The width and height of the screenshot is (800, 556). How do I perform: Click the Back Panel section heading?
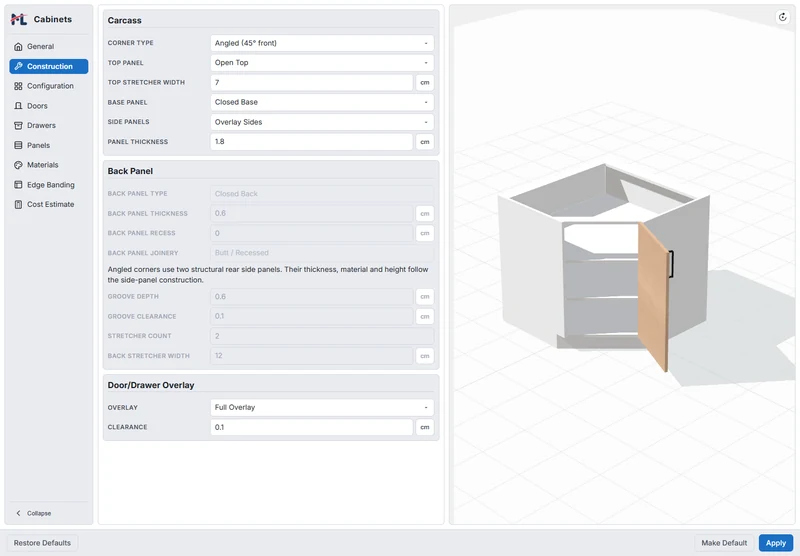pyautogui.click(x=130, y=171)
